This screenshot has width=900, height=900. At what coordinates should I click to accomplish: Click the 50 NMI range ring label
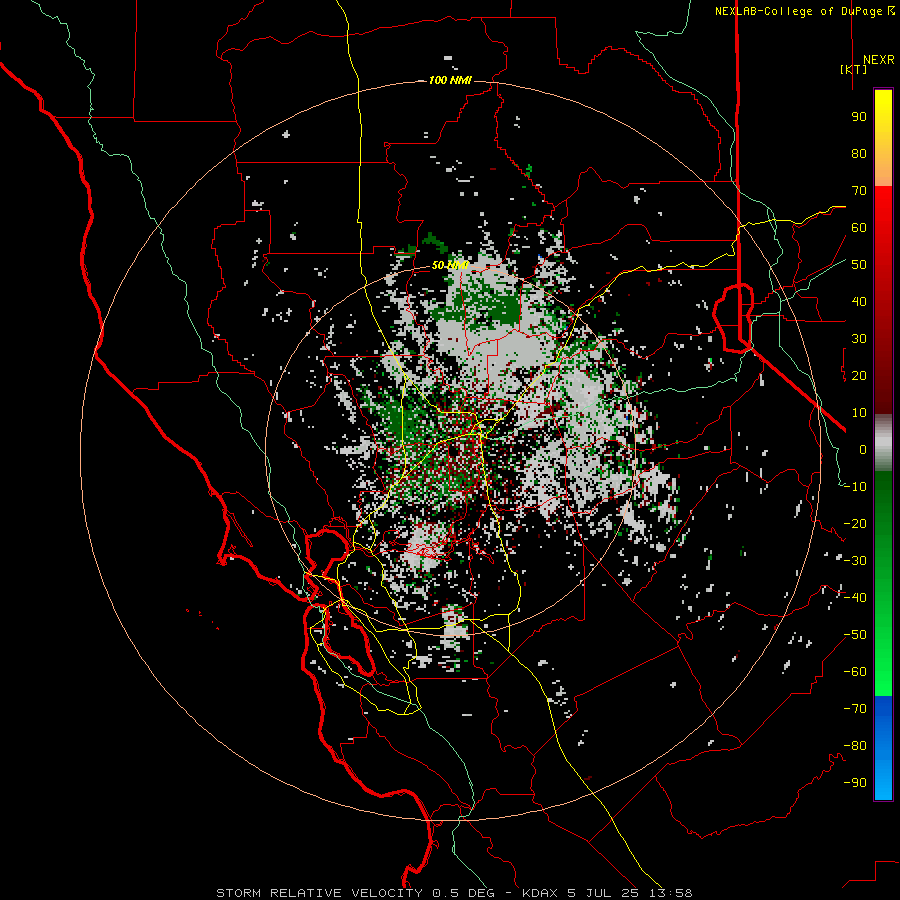tap(451, 265)
